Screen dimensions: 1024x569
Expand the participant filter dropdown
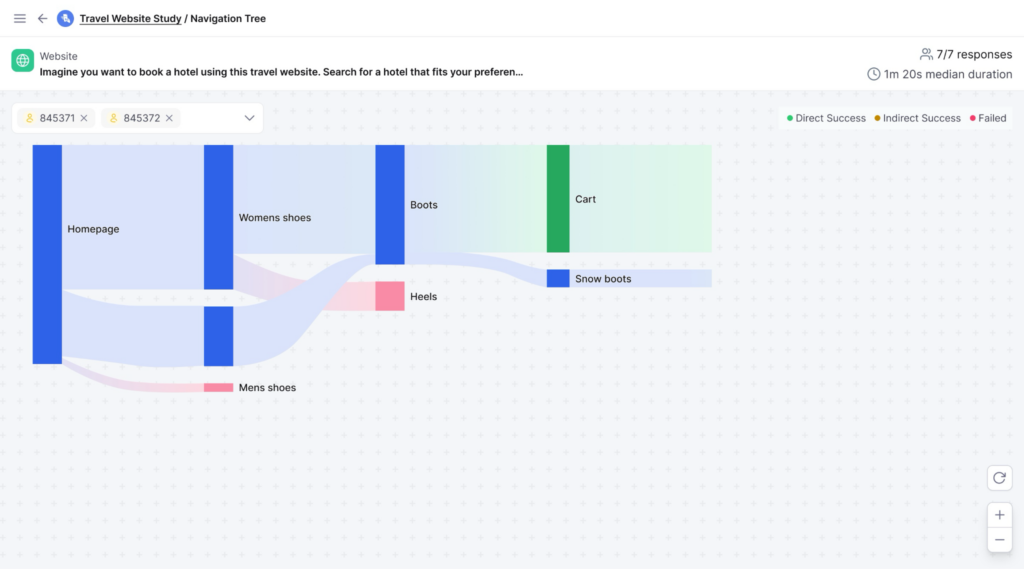tap(249, 118)
